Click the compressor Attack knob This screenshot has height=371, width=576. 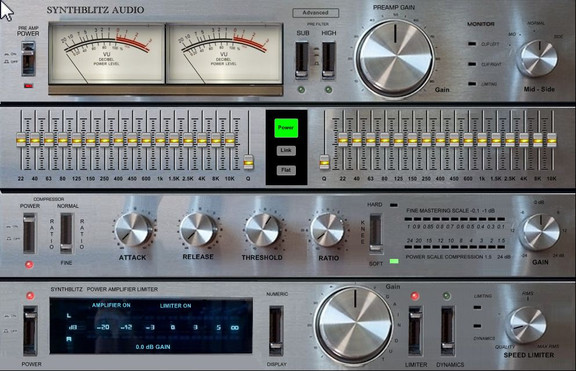click(x=133, y=230)
